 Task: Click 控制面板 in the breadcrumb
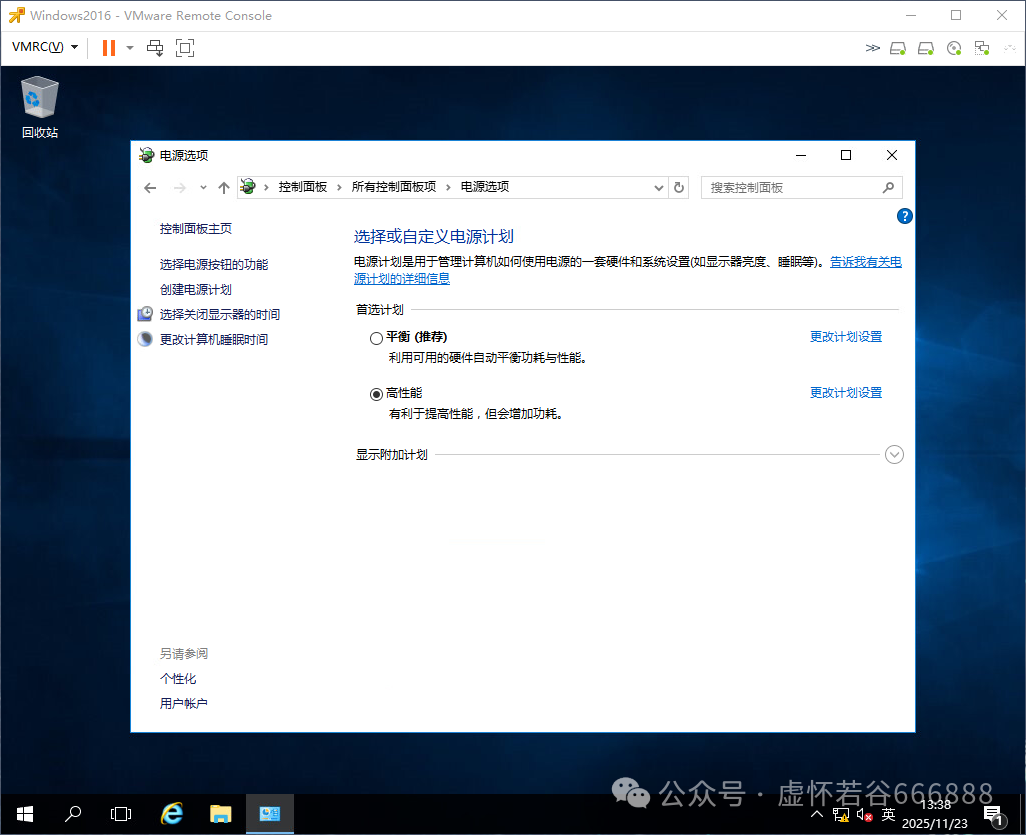tap(302, 187)
